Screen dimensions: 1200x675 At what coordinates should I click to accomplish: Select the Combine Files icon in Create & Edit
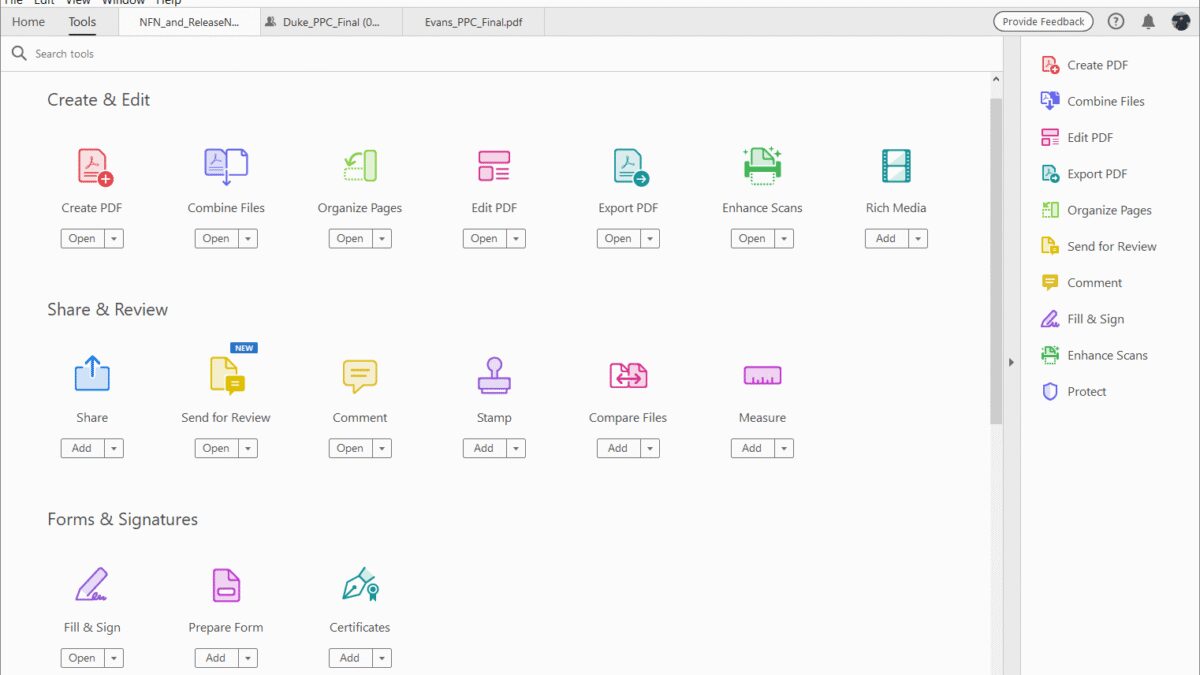226,166
